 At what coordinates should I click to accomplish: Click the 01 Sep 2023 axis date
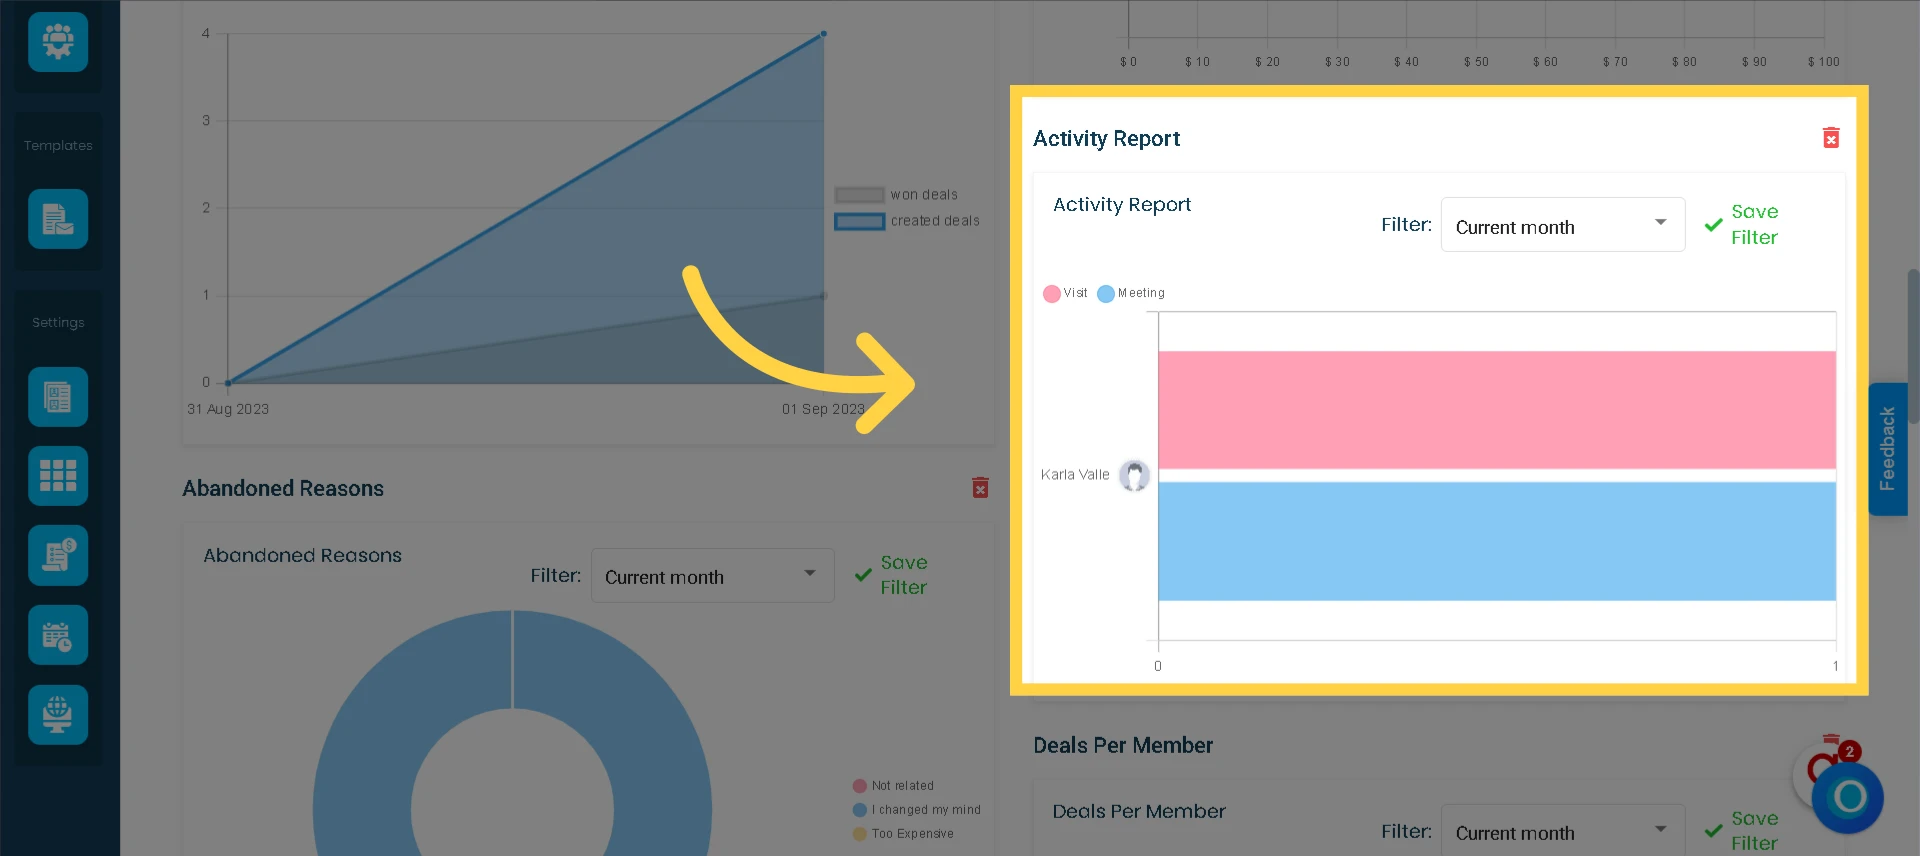(x=823, y=409)
